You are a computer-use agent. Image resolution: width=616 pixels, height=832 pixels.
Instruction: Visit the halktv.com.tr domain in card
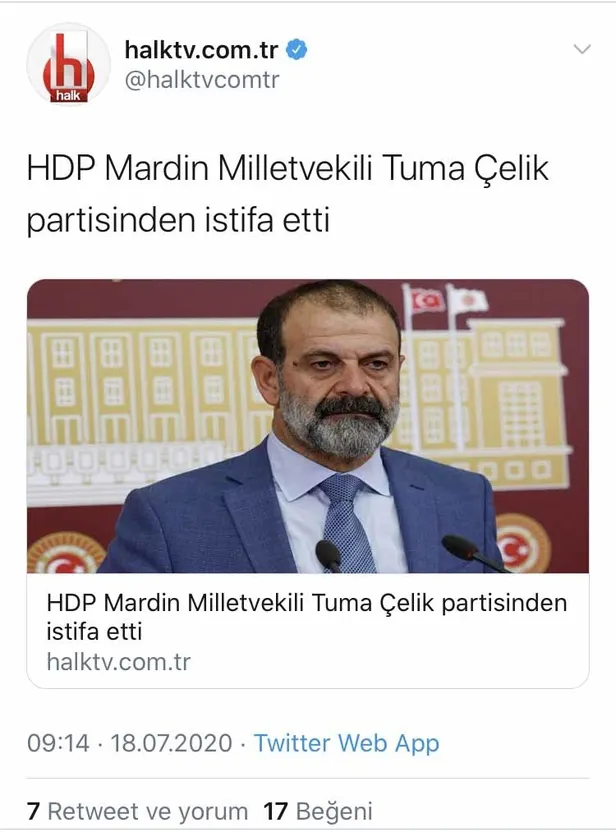tap(118, 662)
